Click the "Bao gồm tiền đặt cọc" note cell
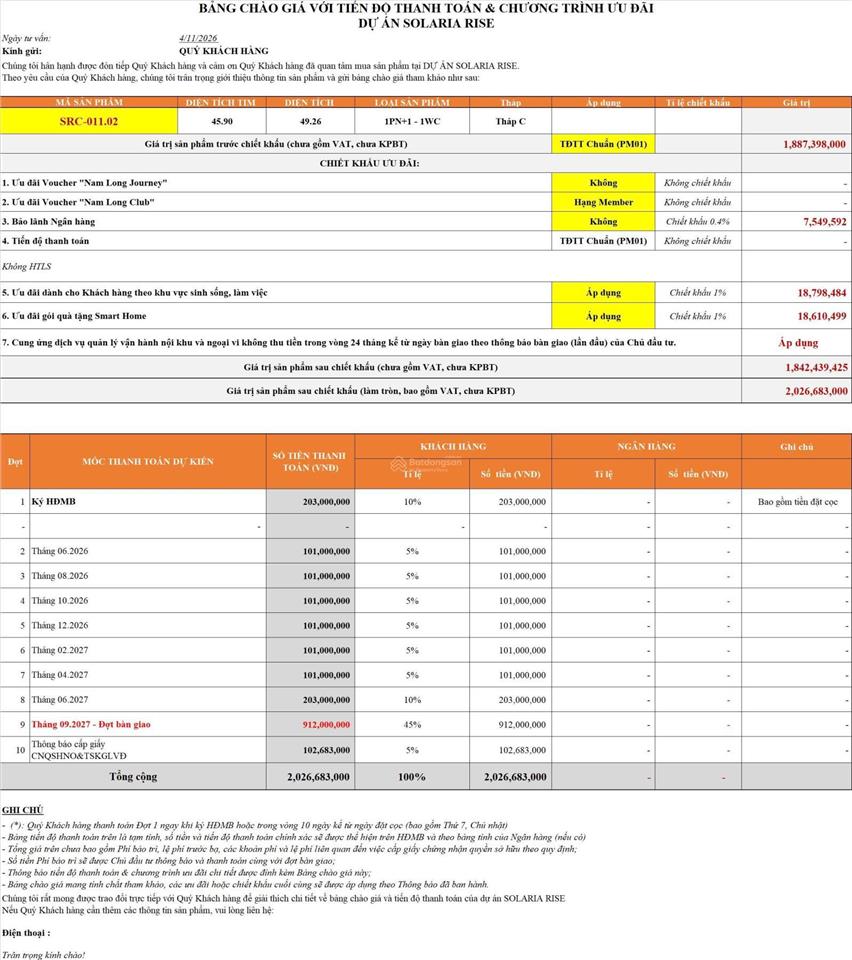852x960 pixels. pyautogui.click(x=798, y=501)
